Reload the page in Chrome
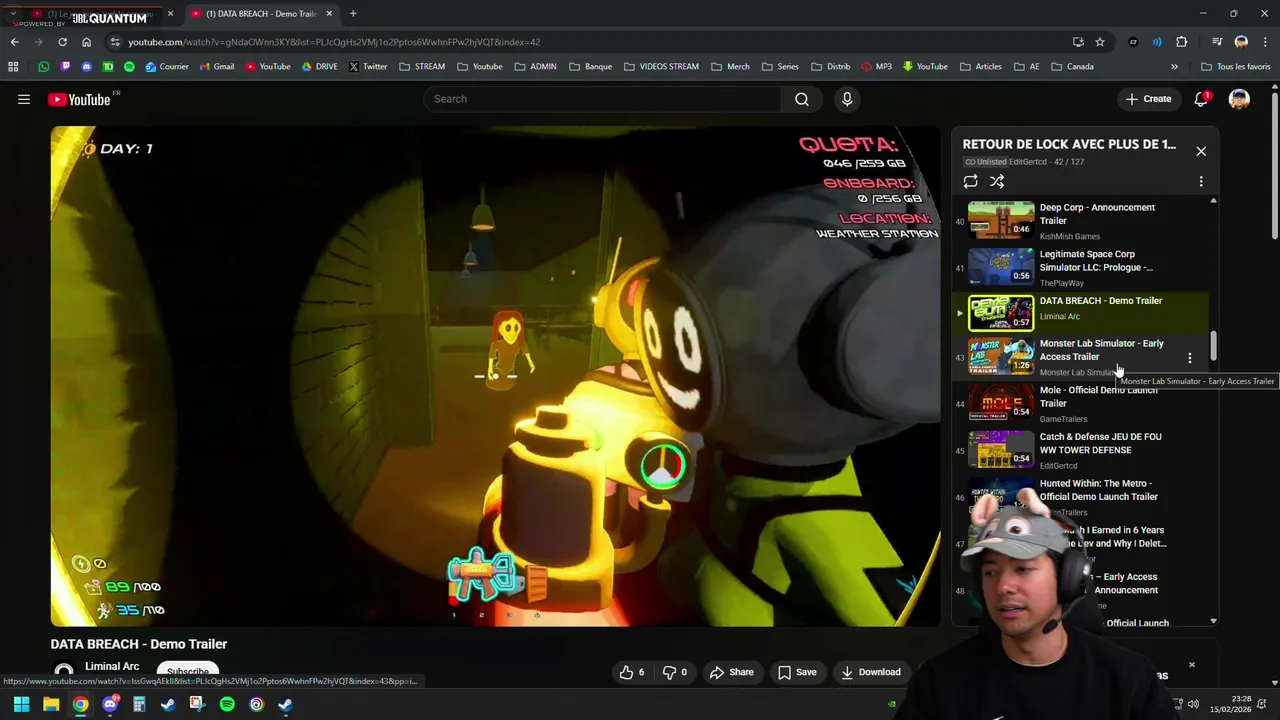Image resolution: width=1280 pixels, height=720 pixels. tap(62, 42)
